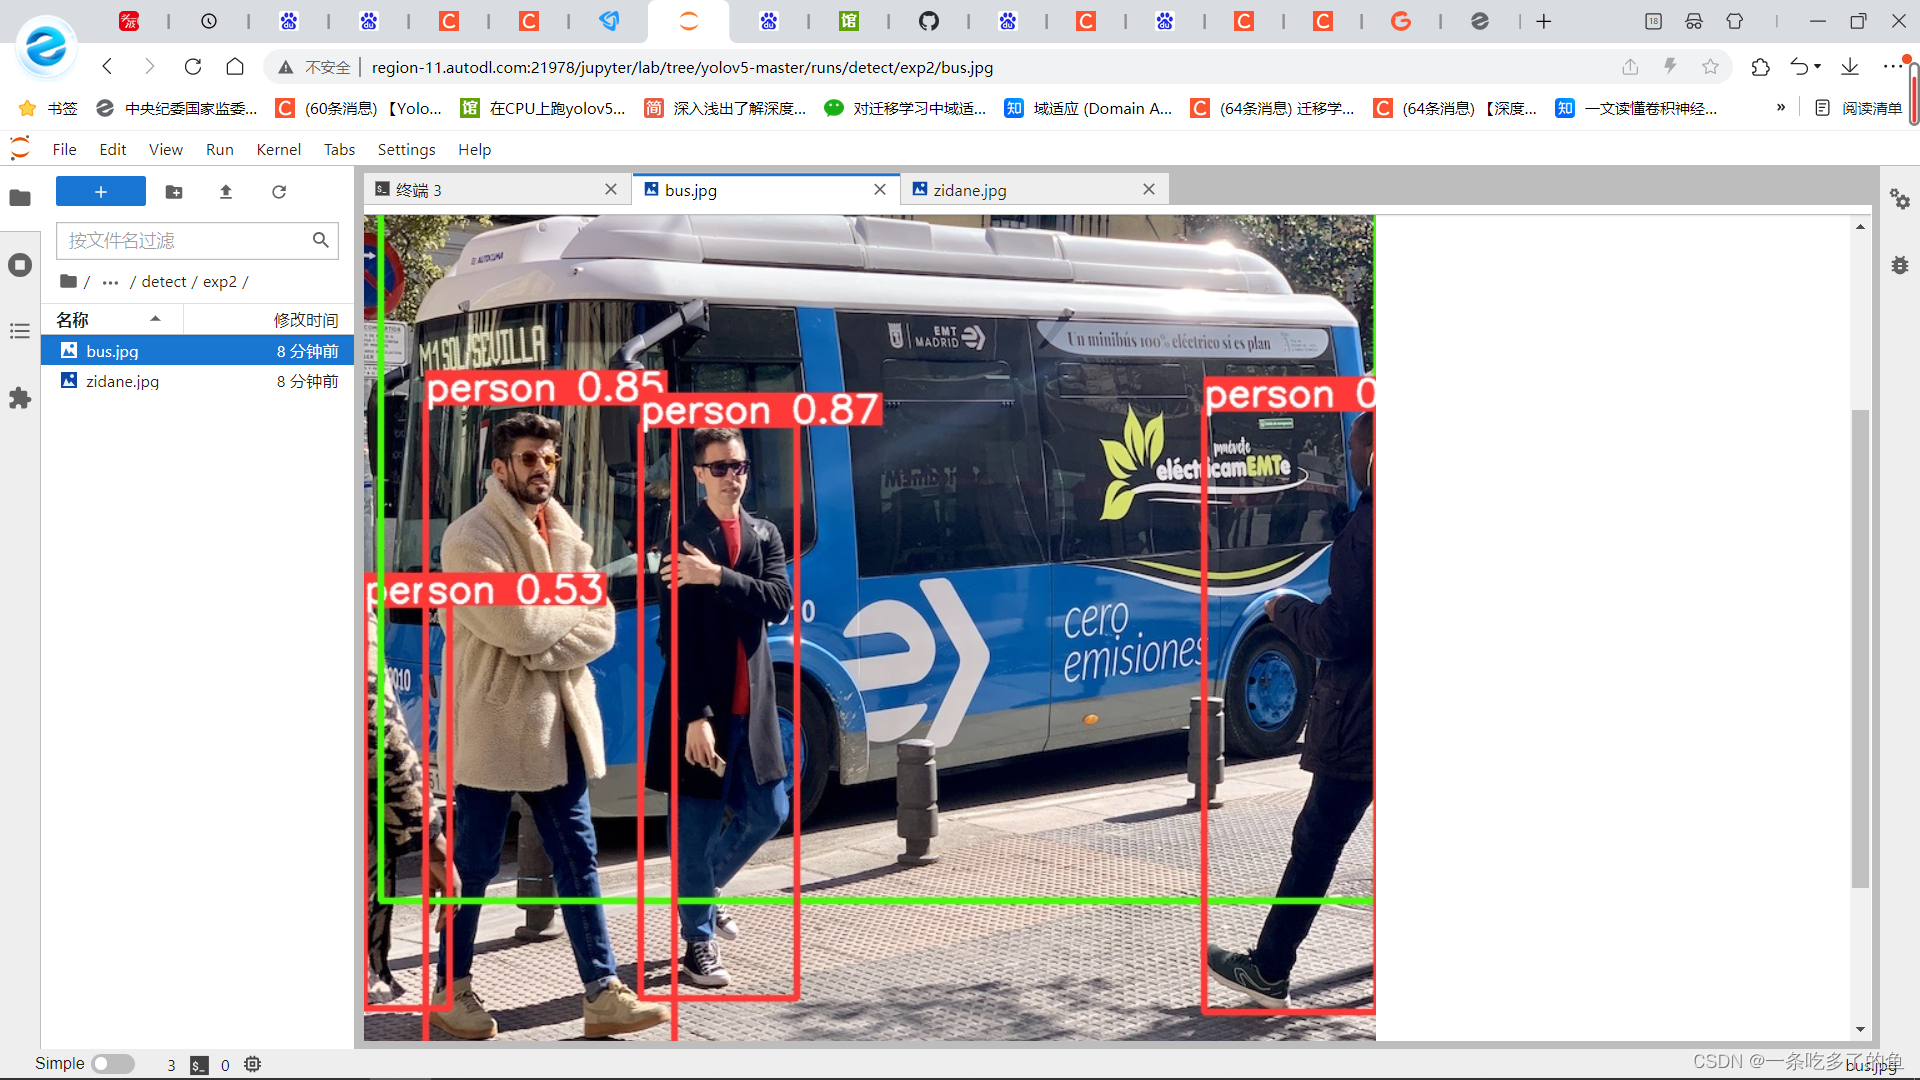Viewport: 1920px width, 1080px height.
Task: Open the extension manager sidebar panel
Action: (20, 398)
